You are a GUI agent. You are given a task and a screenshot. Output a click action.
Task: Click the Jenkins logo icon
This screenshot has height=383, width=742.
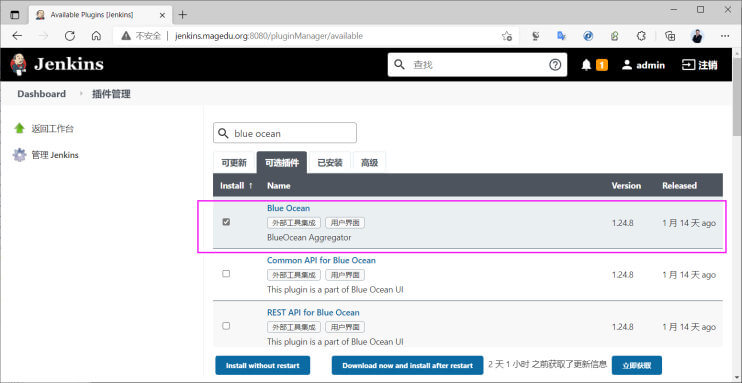pyautogui.click(x=18, y=64)
